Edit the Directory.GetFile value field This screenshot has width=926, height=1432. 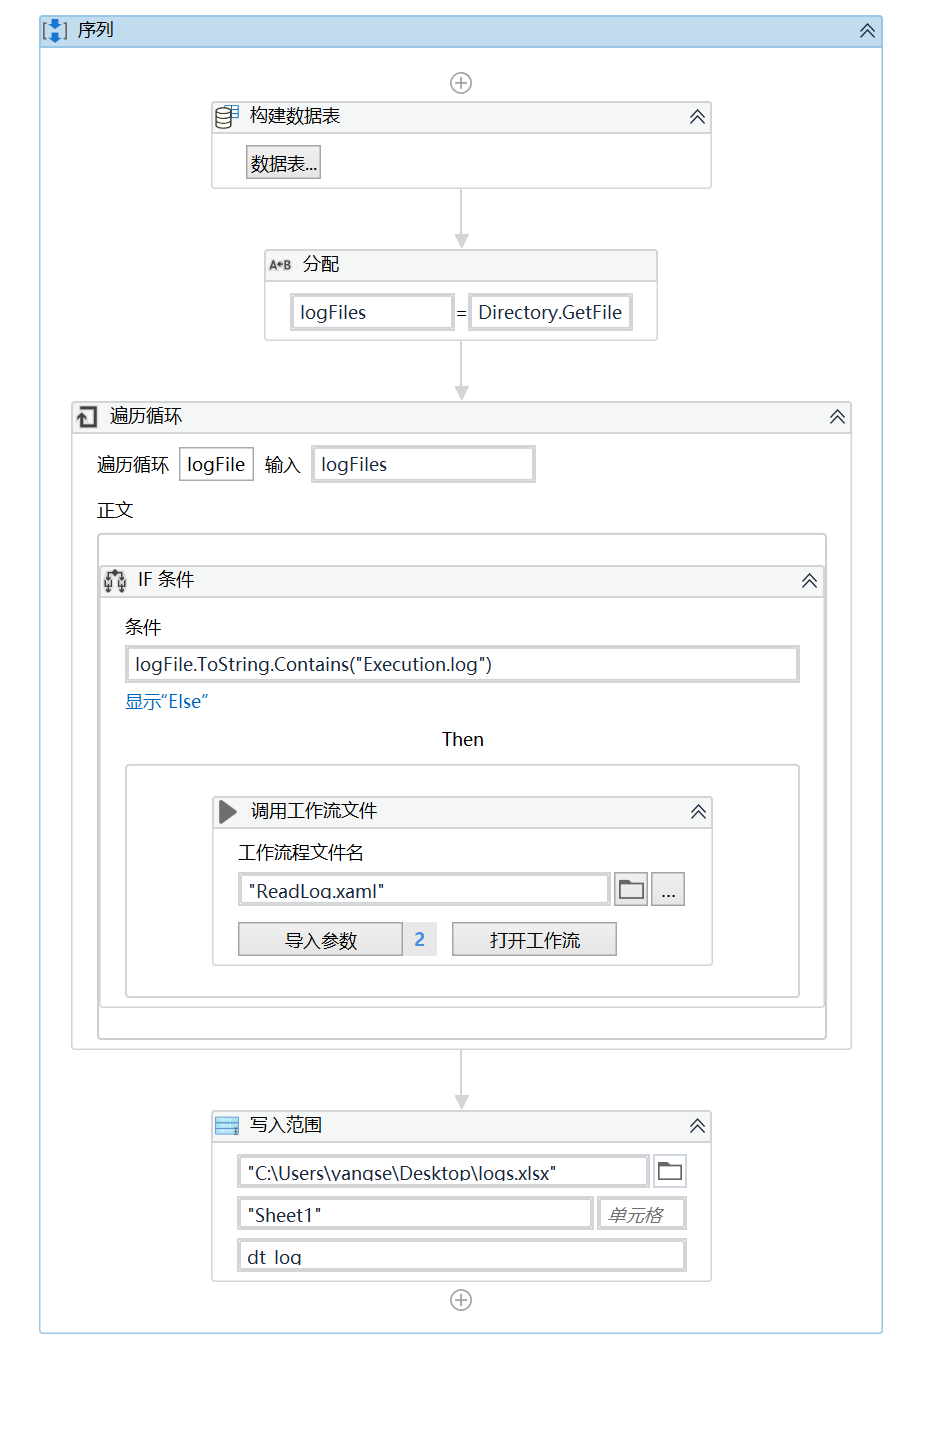pyautogui.click(x=550, y=312)
